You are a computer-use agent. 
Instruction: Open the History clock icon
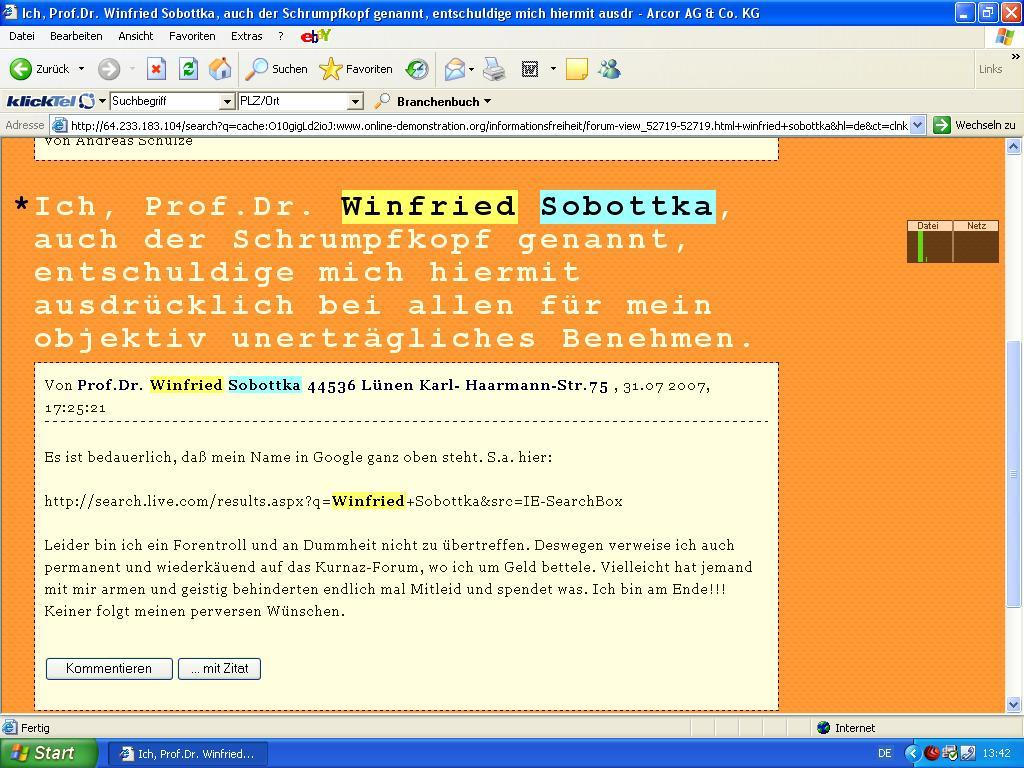pos(417,69)
